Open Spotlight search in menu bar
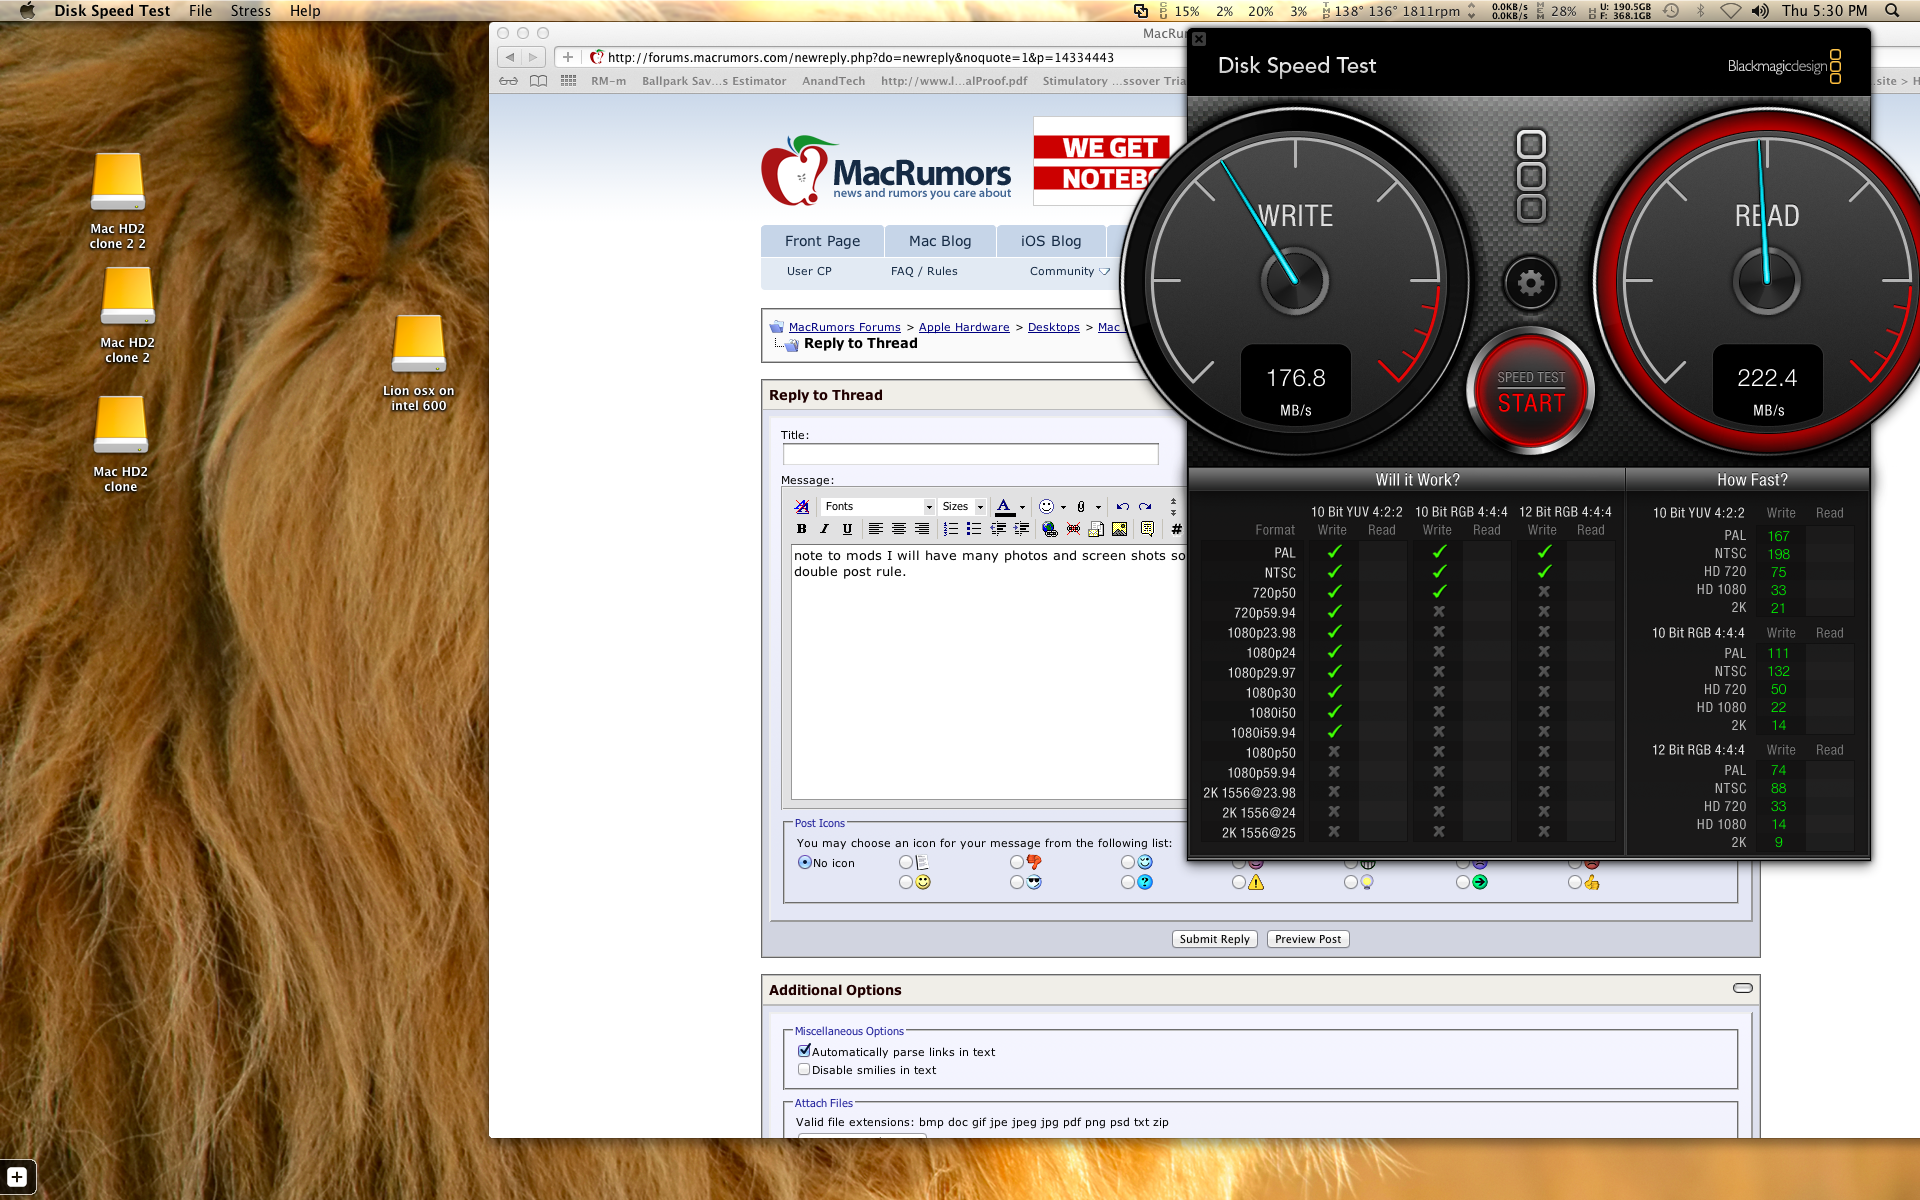 click(1891, 11)
